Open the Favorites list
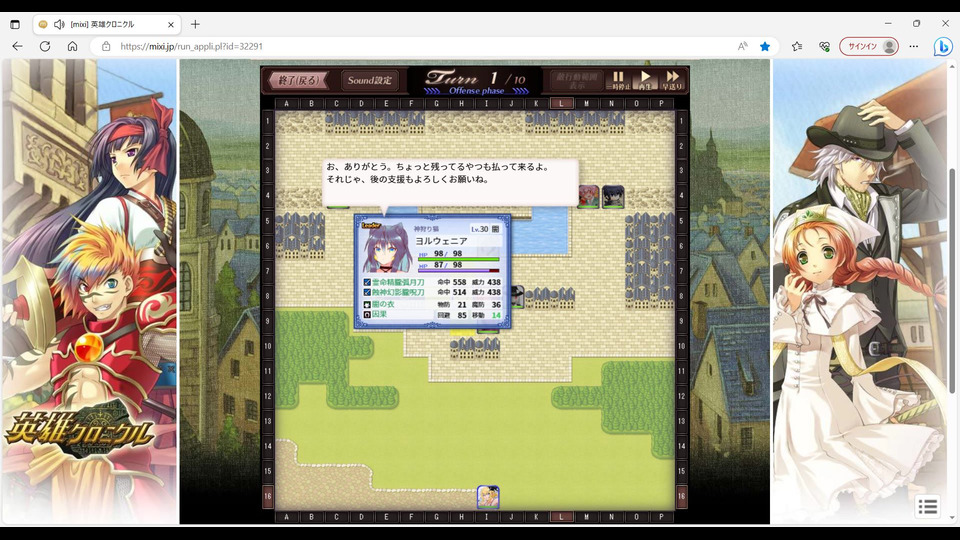This screenshot has width=960, height=540. coord(797,46)
